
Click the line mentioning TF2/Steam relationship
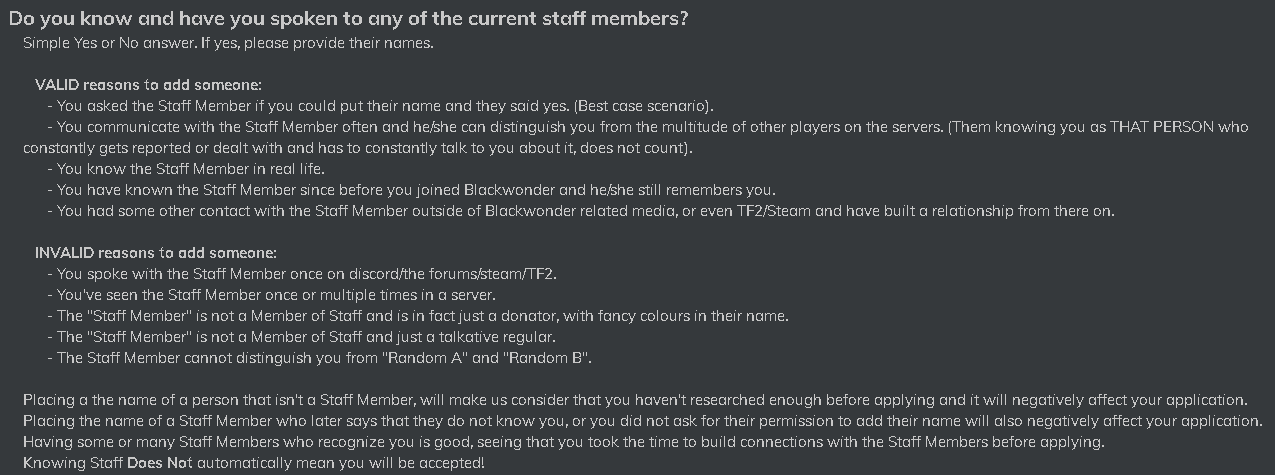pyautogui.click(x=580, y=211)
